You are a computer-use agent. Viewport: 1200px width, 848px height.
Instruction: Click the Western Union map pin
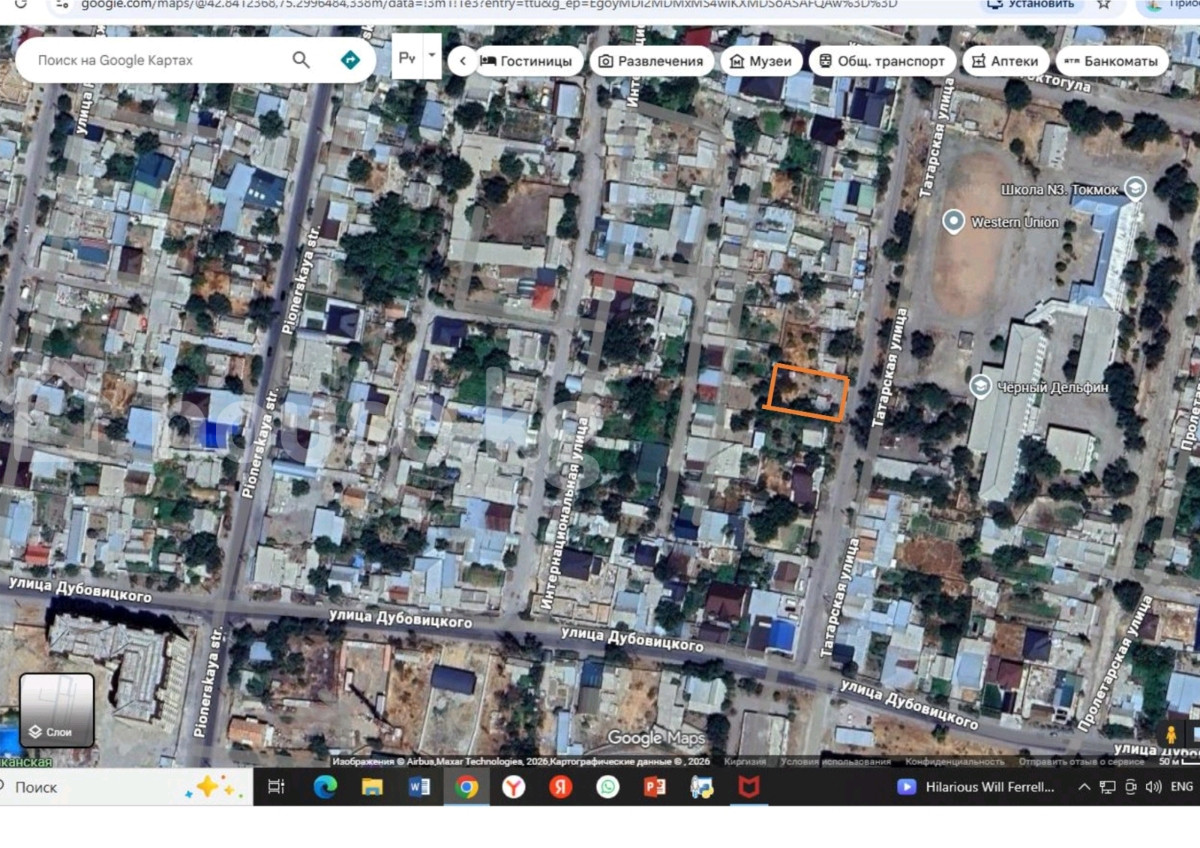pyautogui.click(x=954, y=221)
